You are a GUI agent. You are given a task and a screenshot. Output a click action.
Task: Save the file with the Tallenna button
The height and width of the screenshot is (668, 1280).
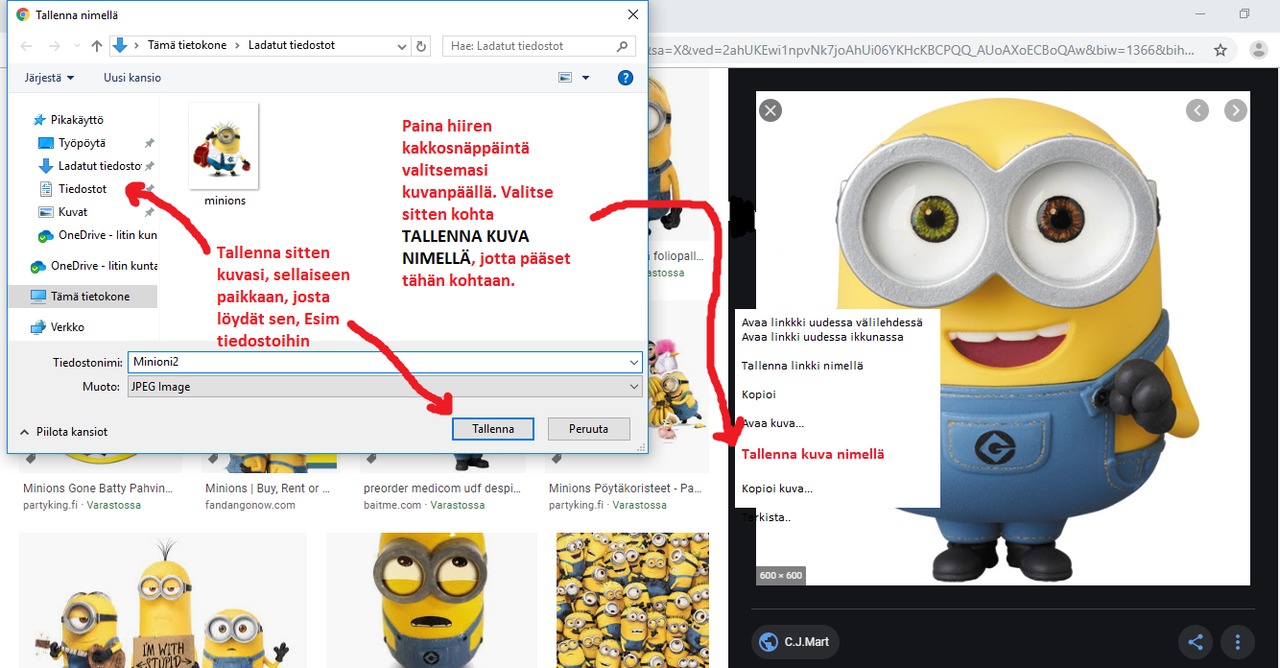[492, 428]
